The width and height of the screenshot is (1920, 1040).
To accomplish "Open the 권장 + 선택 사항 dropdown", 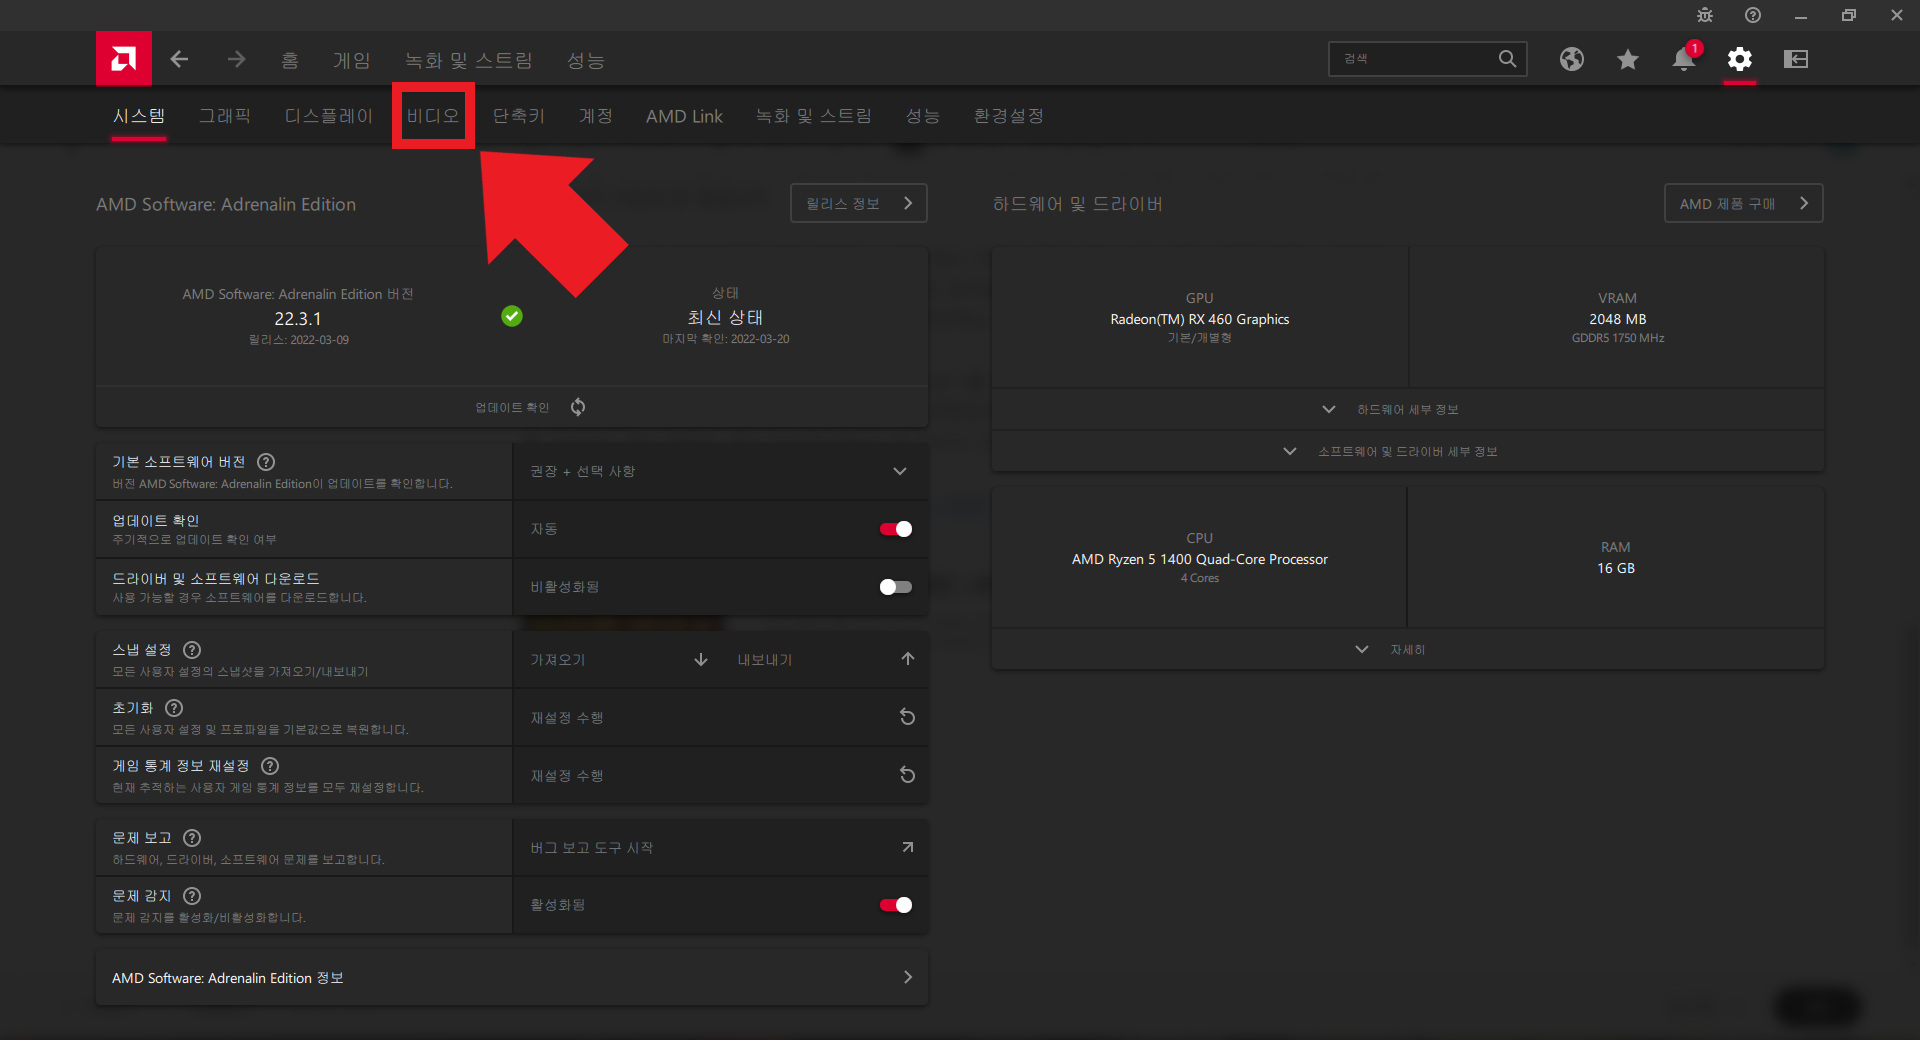I will click(720, 471).
